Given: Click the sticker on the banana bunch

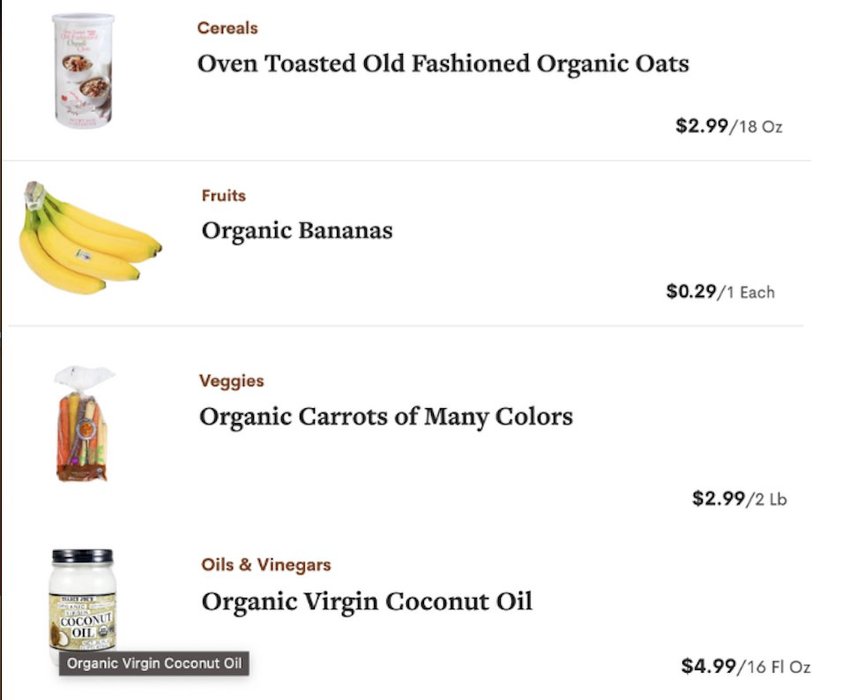Looking at the screenshot, I should [82, 253].
